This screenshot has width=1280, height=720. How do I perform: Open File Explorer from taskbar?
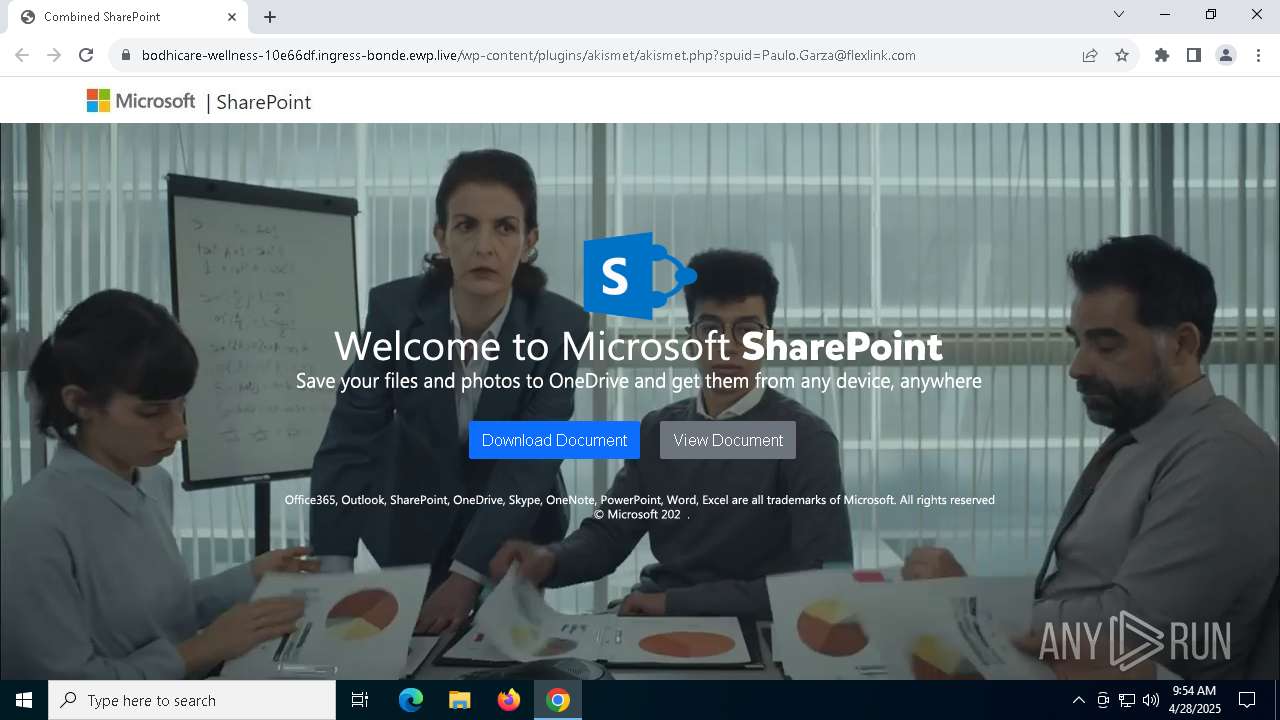460,700
